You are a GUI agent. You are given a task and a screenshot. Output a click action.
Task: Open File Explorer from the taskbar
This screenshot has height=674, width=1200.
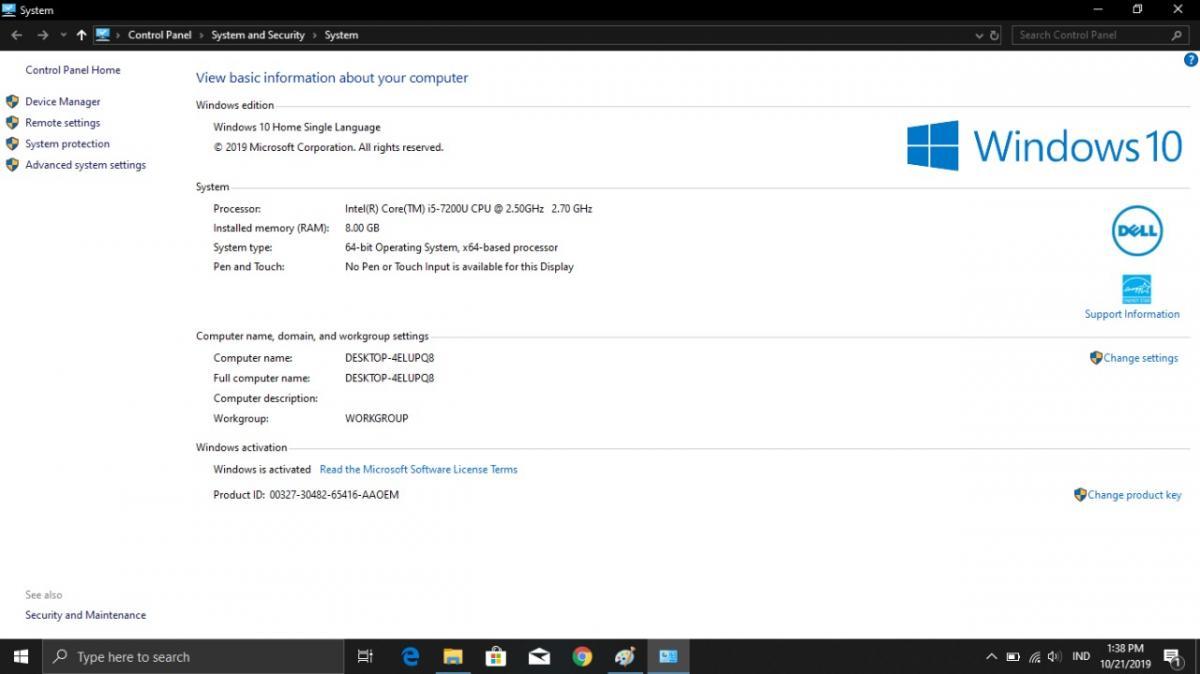coord(453,657)
